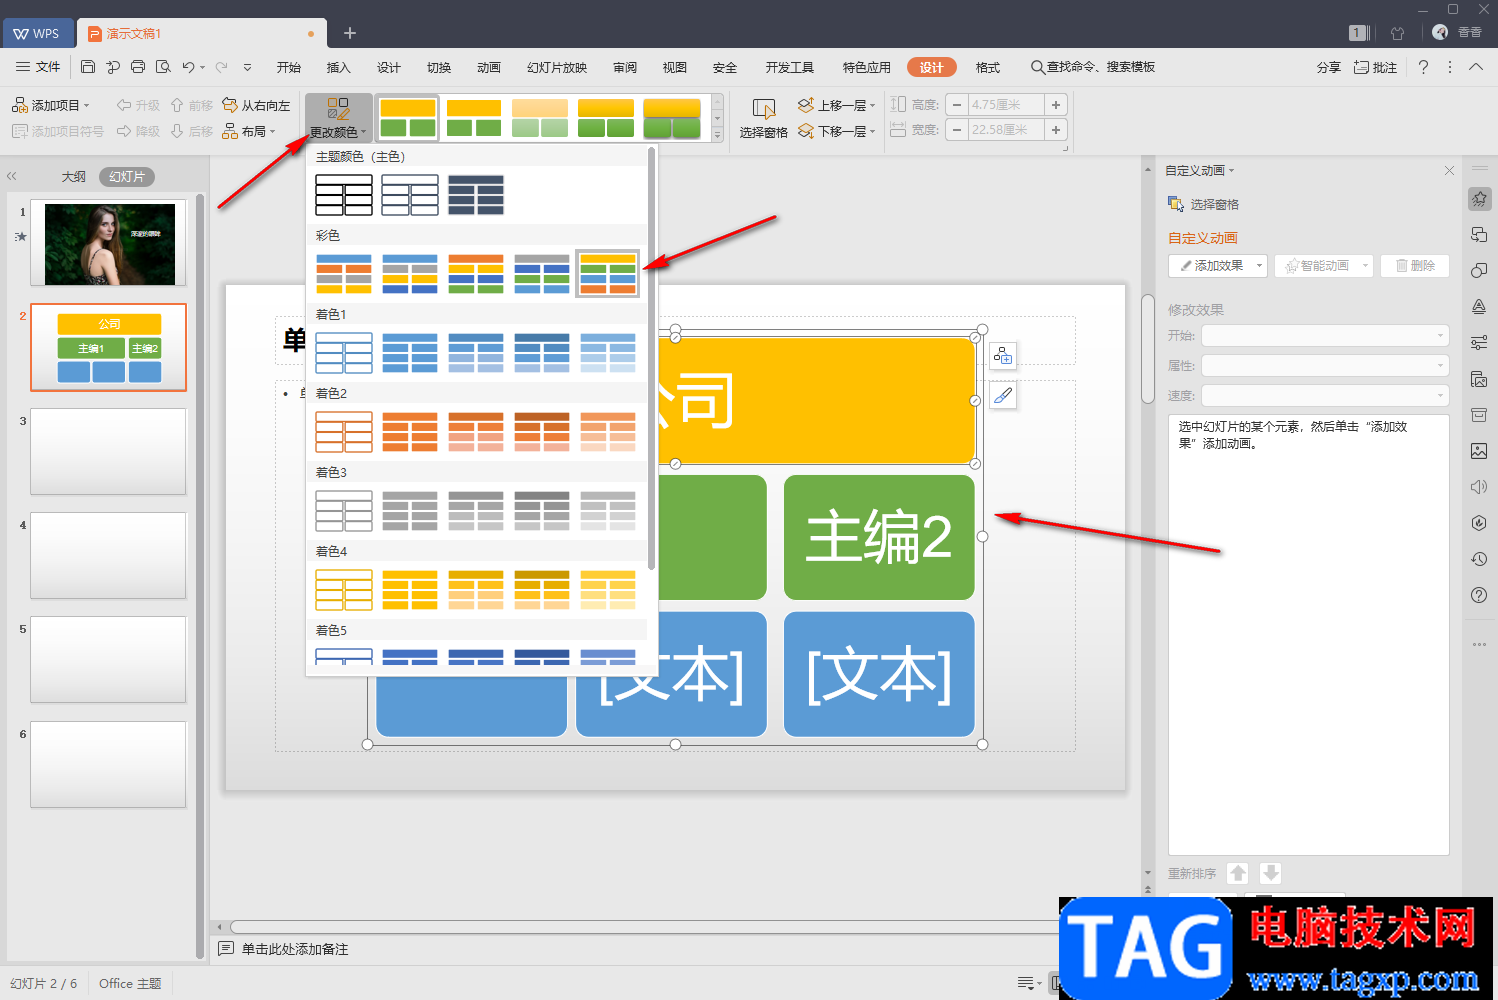Click the Smart Animation button
The image size is (1498, 1000).
(1323, 266)
